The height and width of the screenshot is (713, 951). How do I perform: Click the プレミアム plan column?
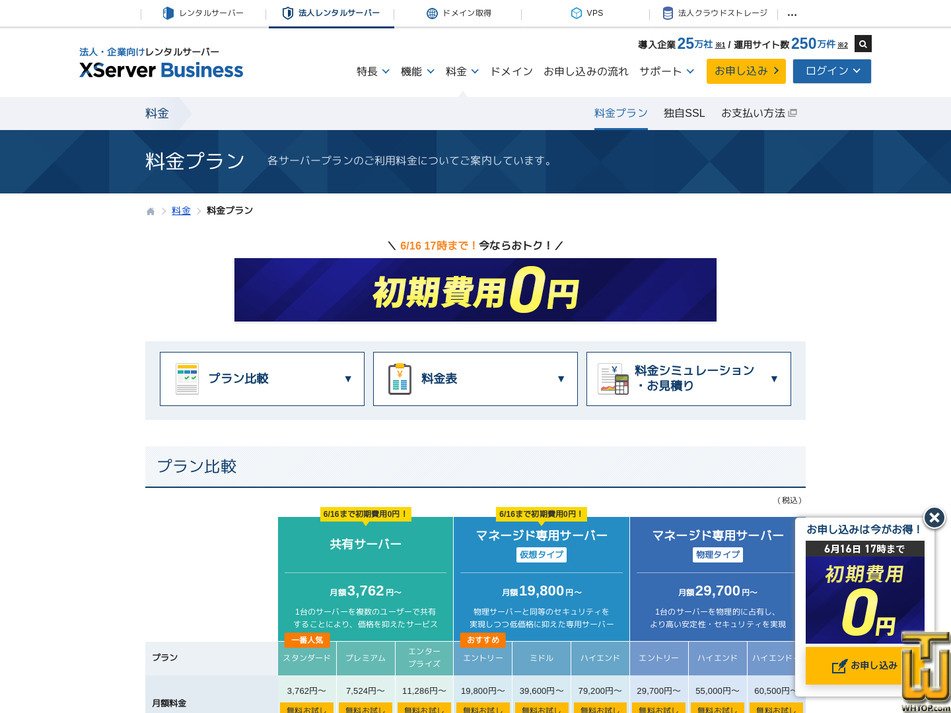tap(366, 658)
